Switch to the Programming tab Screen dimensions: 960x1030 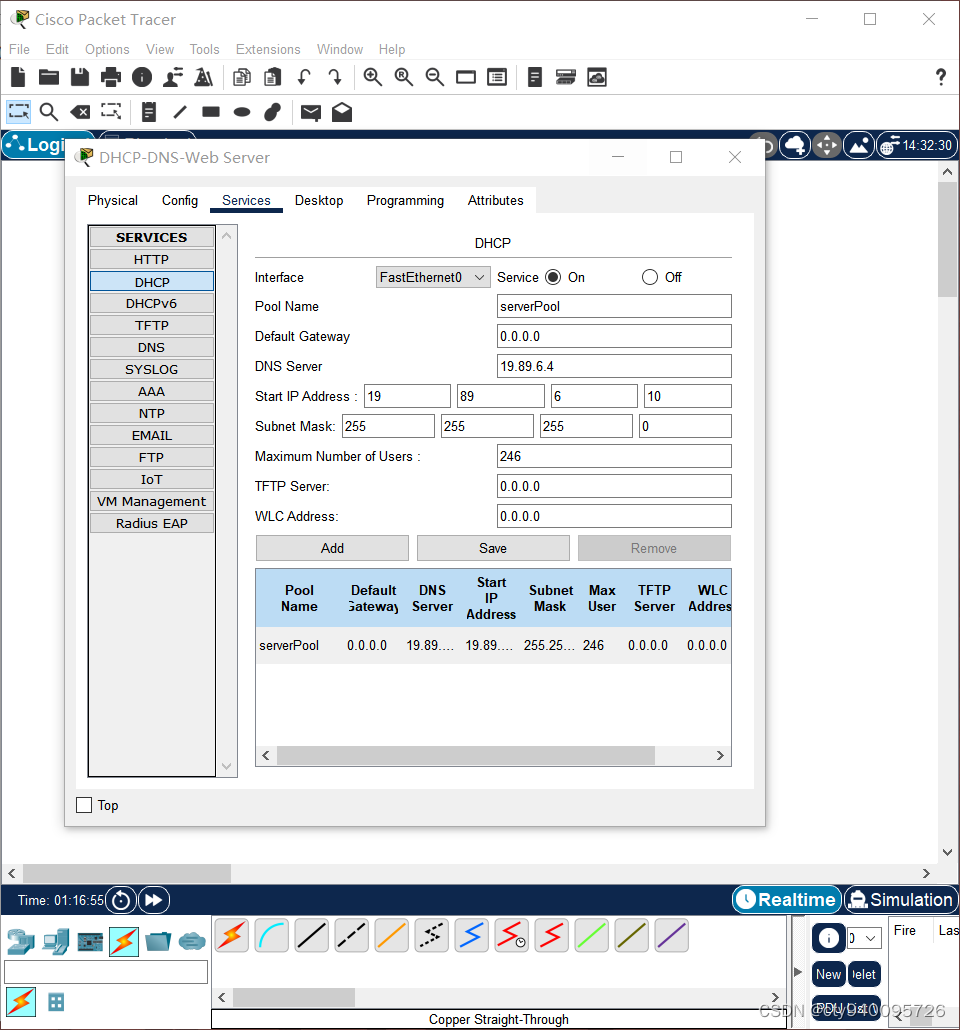pos(405,200)
